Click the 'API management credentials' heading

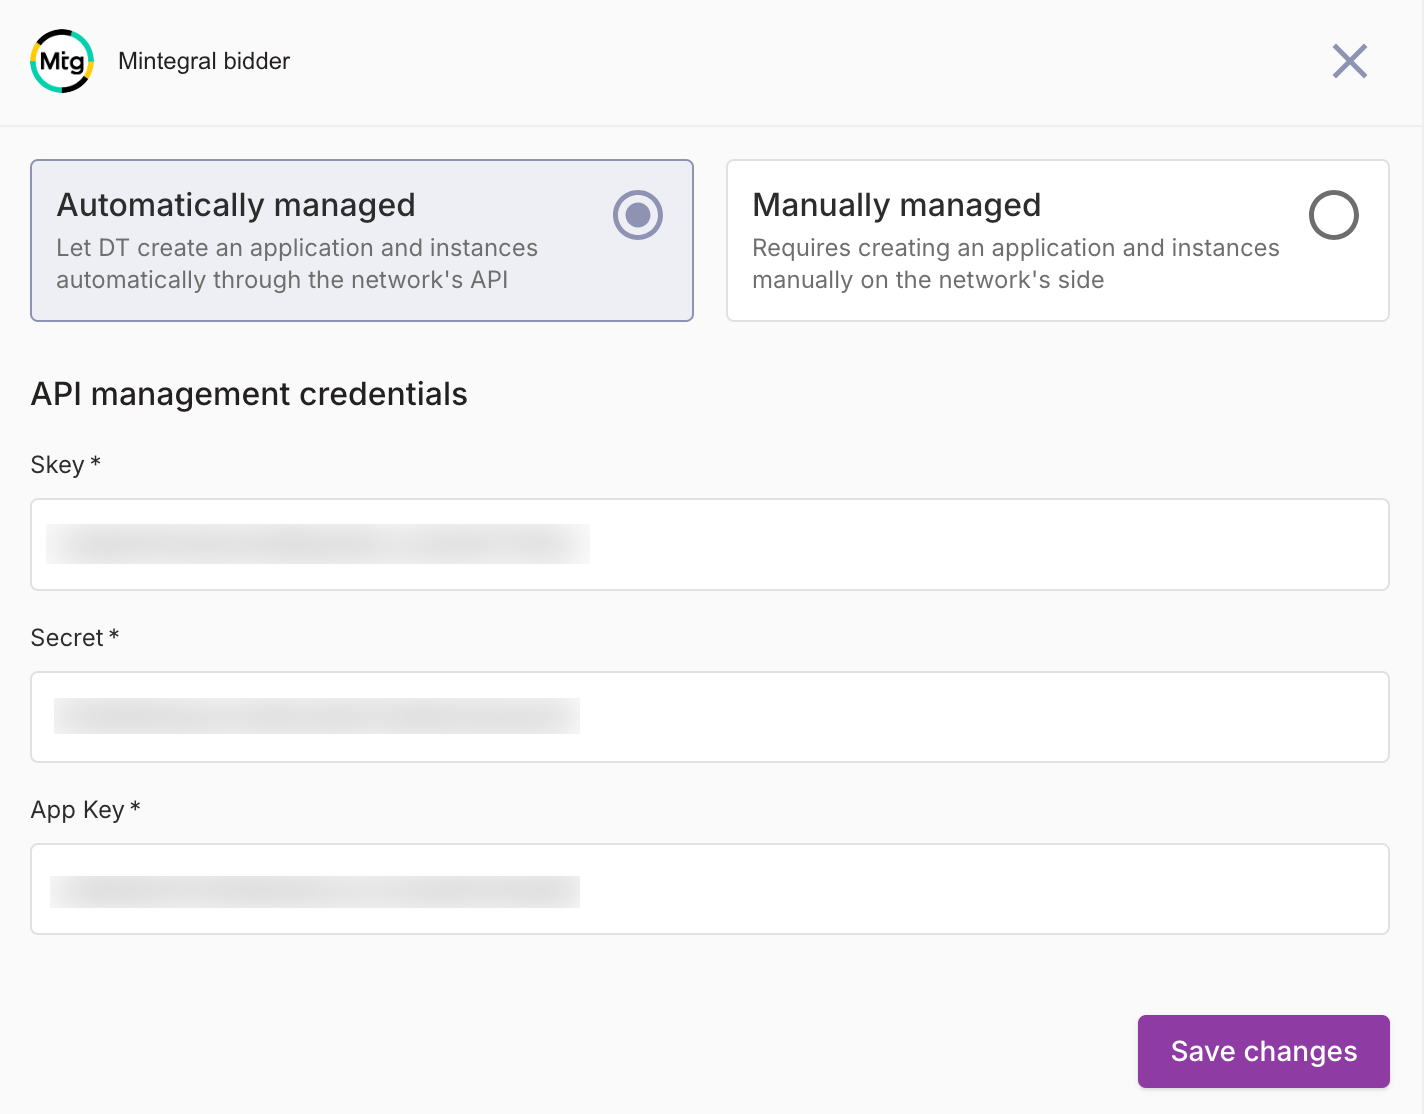pos(249,394)
